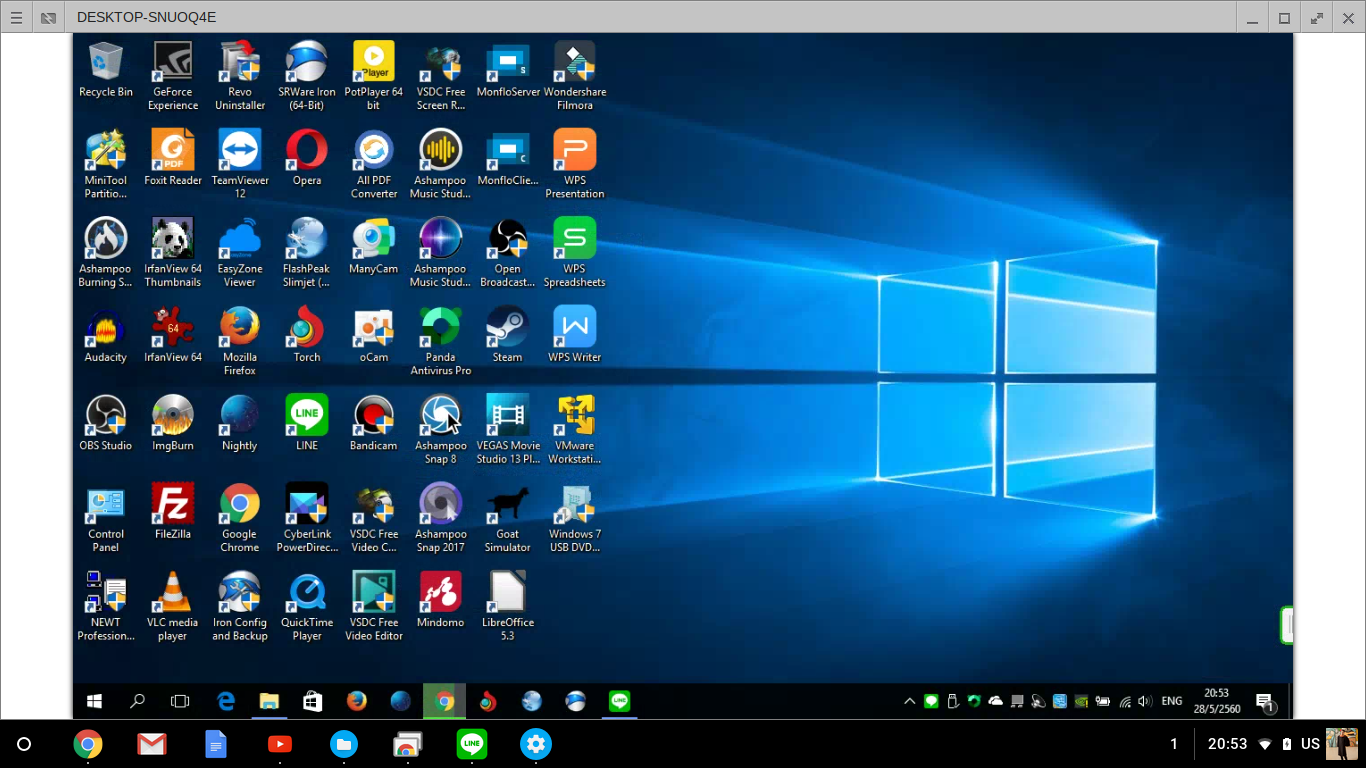Open File Explorer on Windows taskbar

269,702
